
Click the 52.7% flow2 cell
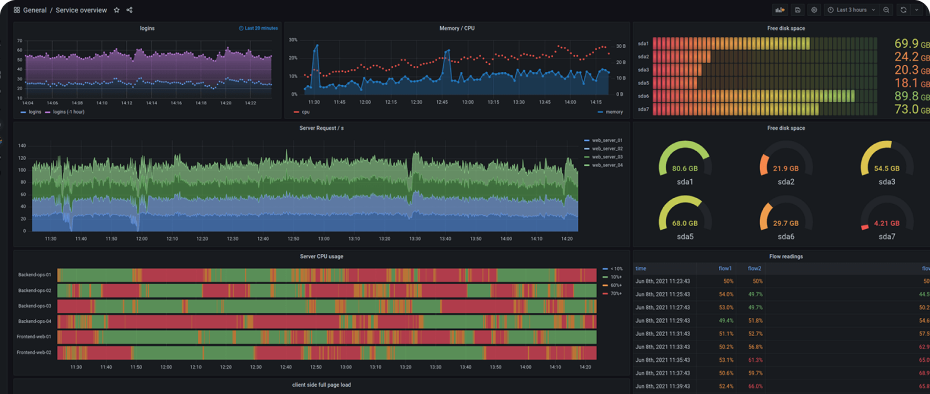(x=755, y=333)
